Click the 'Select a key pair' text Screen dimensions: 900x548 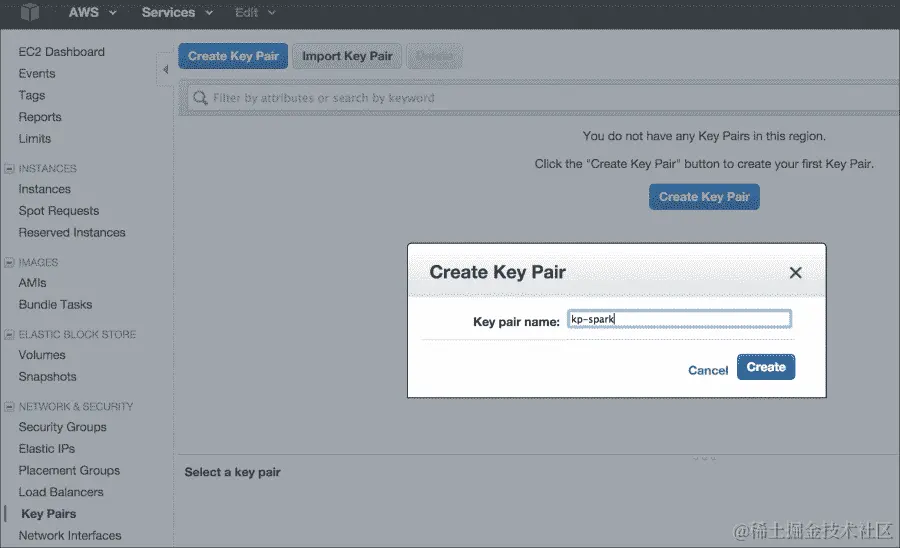(x=232, y=472)
